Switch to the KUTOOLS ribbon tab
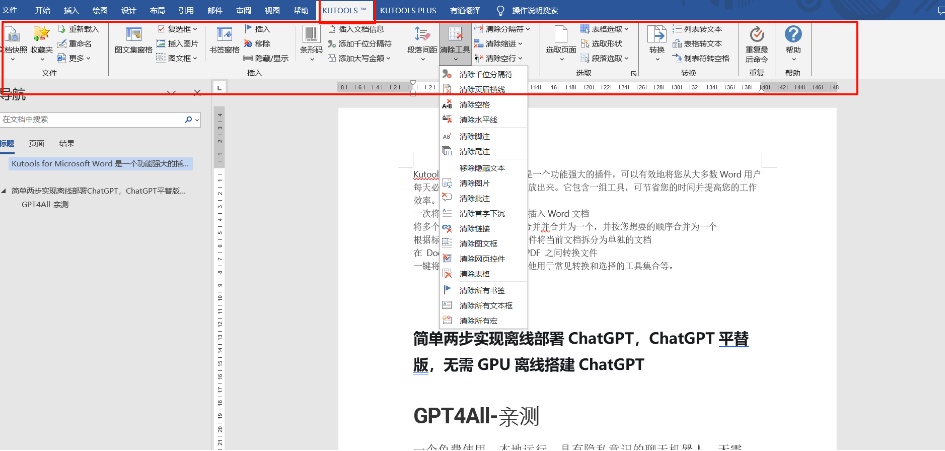Screen dimensions: 945x451 click(347, 10)
